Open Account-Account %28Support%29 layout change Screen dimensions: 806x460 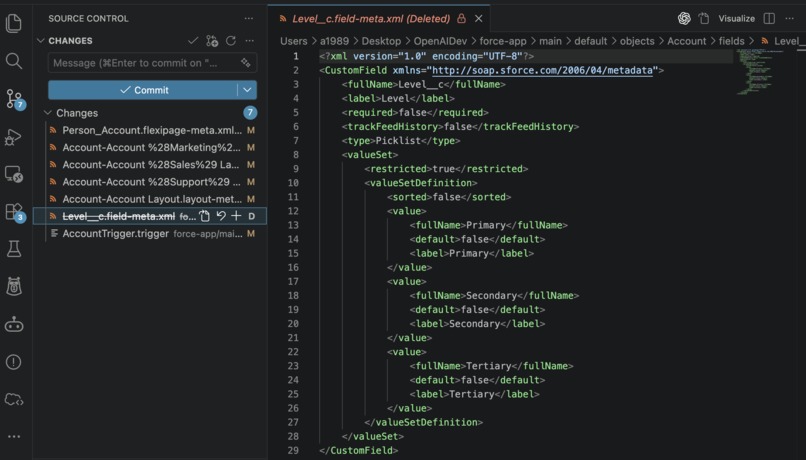[x=152, y=182]
